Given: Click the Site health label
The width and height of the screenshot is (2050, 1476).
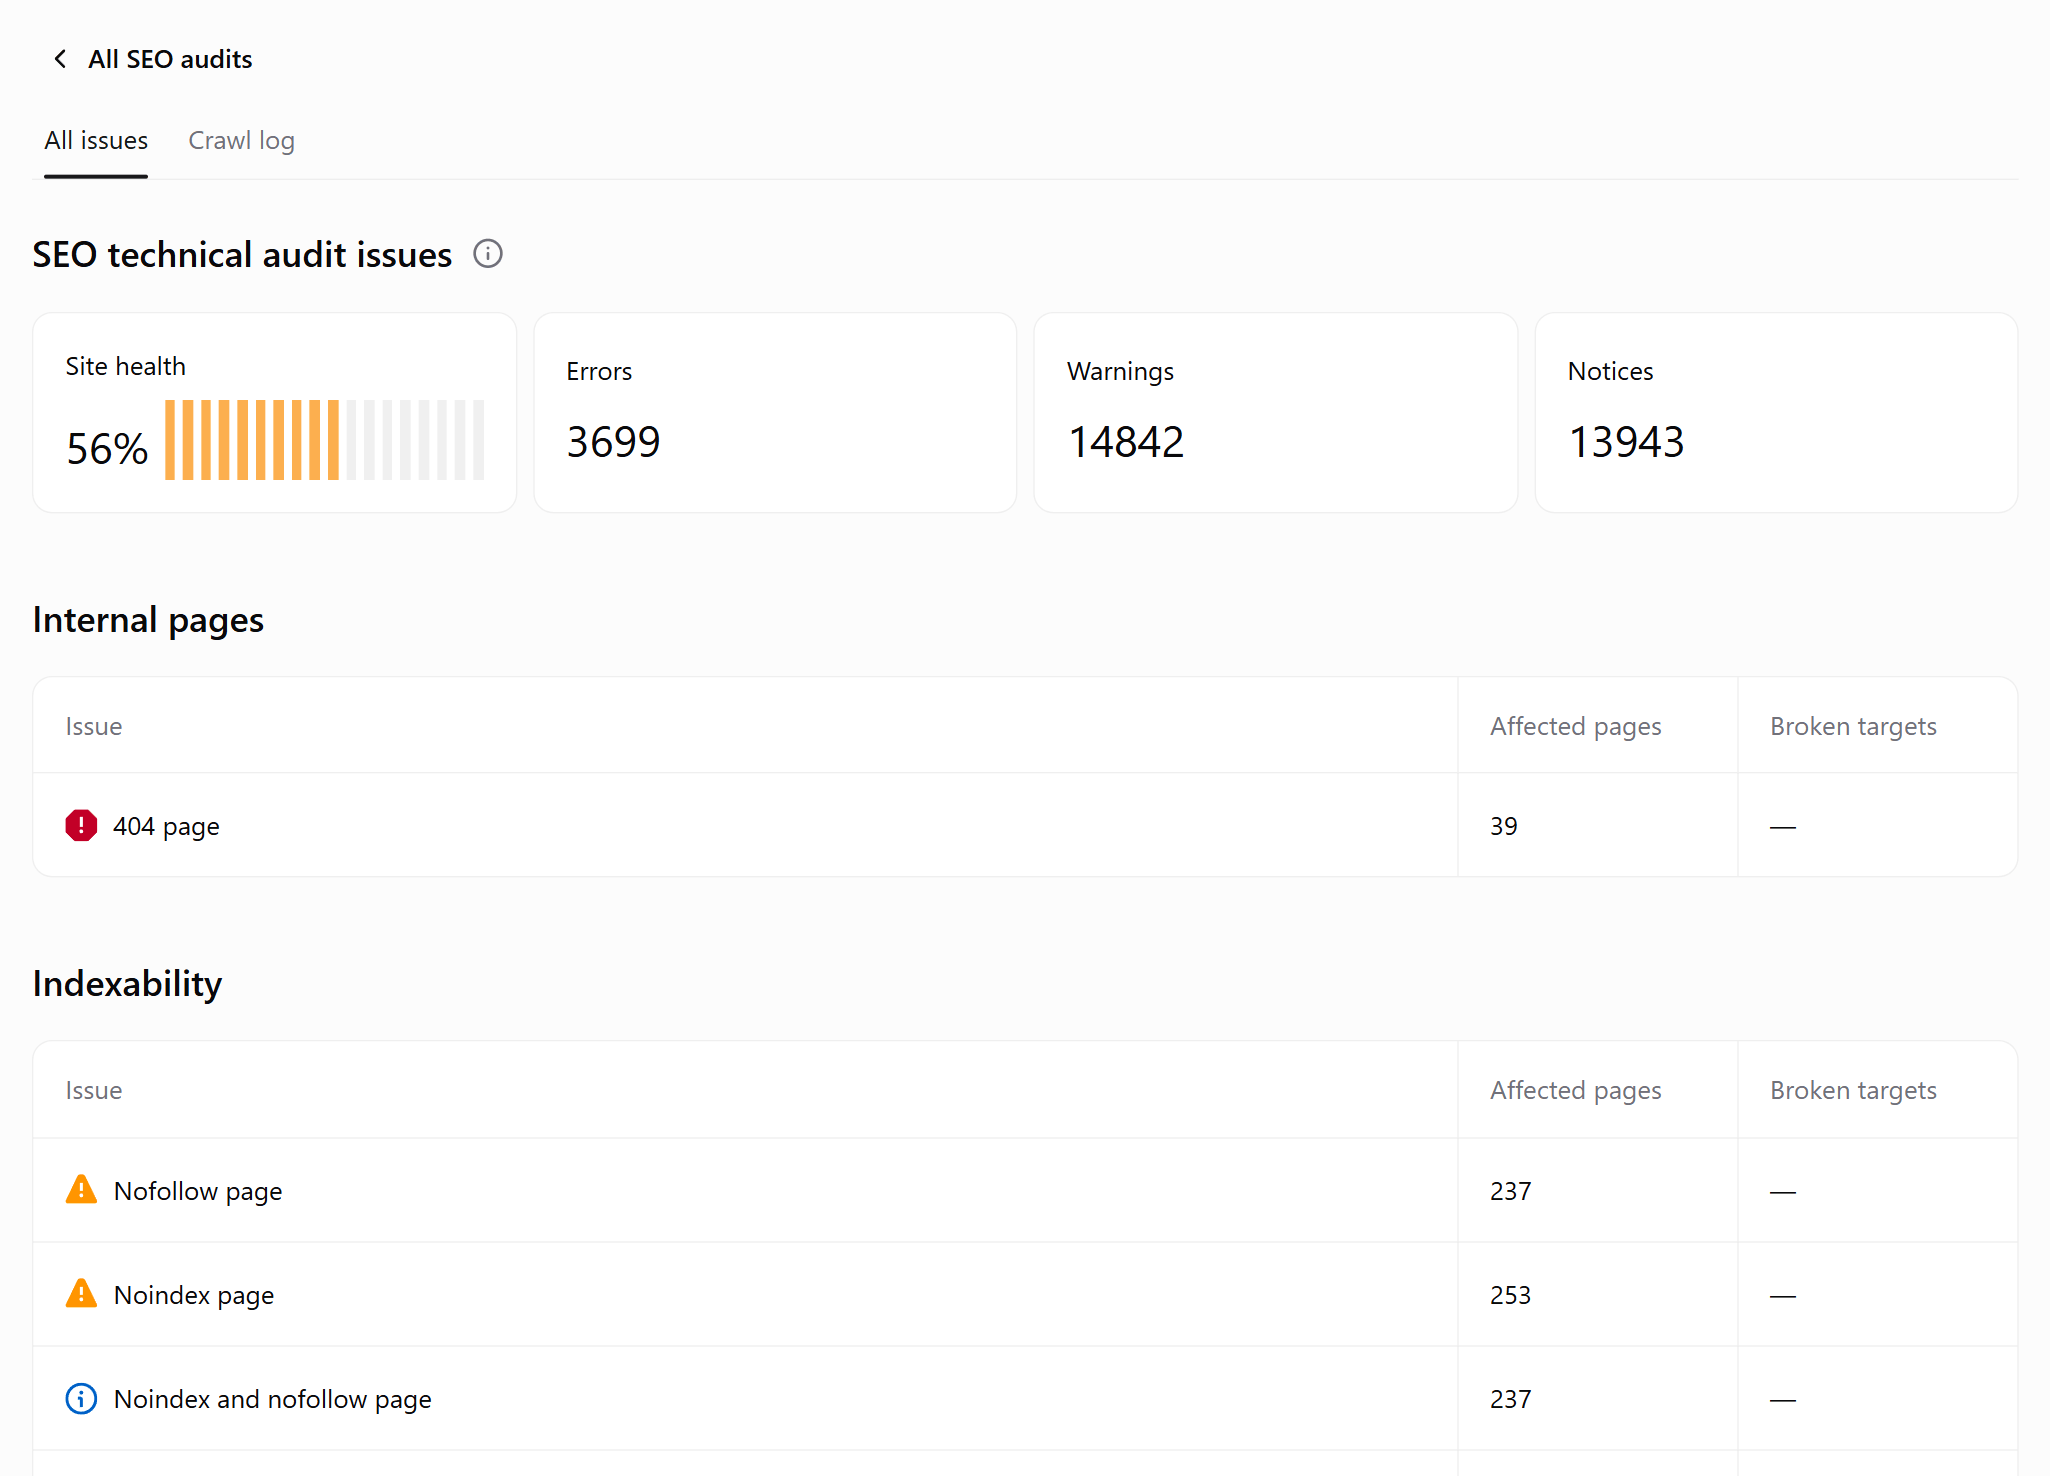Looking at the screenshot, I should coord(126,366).
